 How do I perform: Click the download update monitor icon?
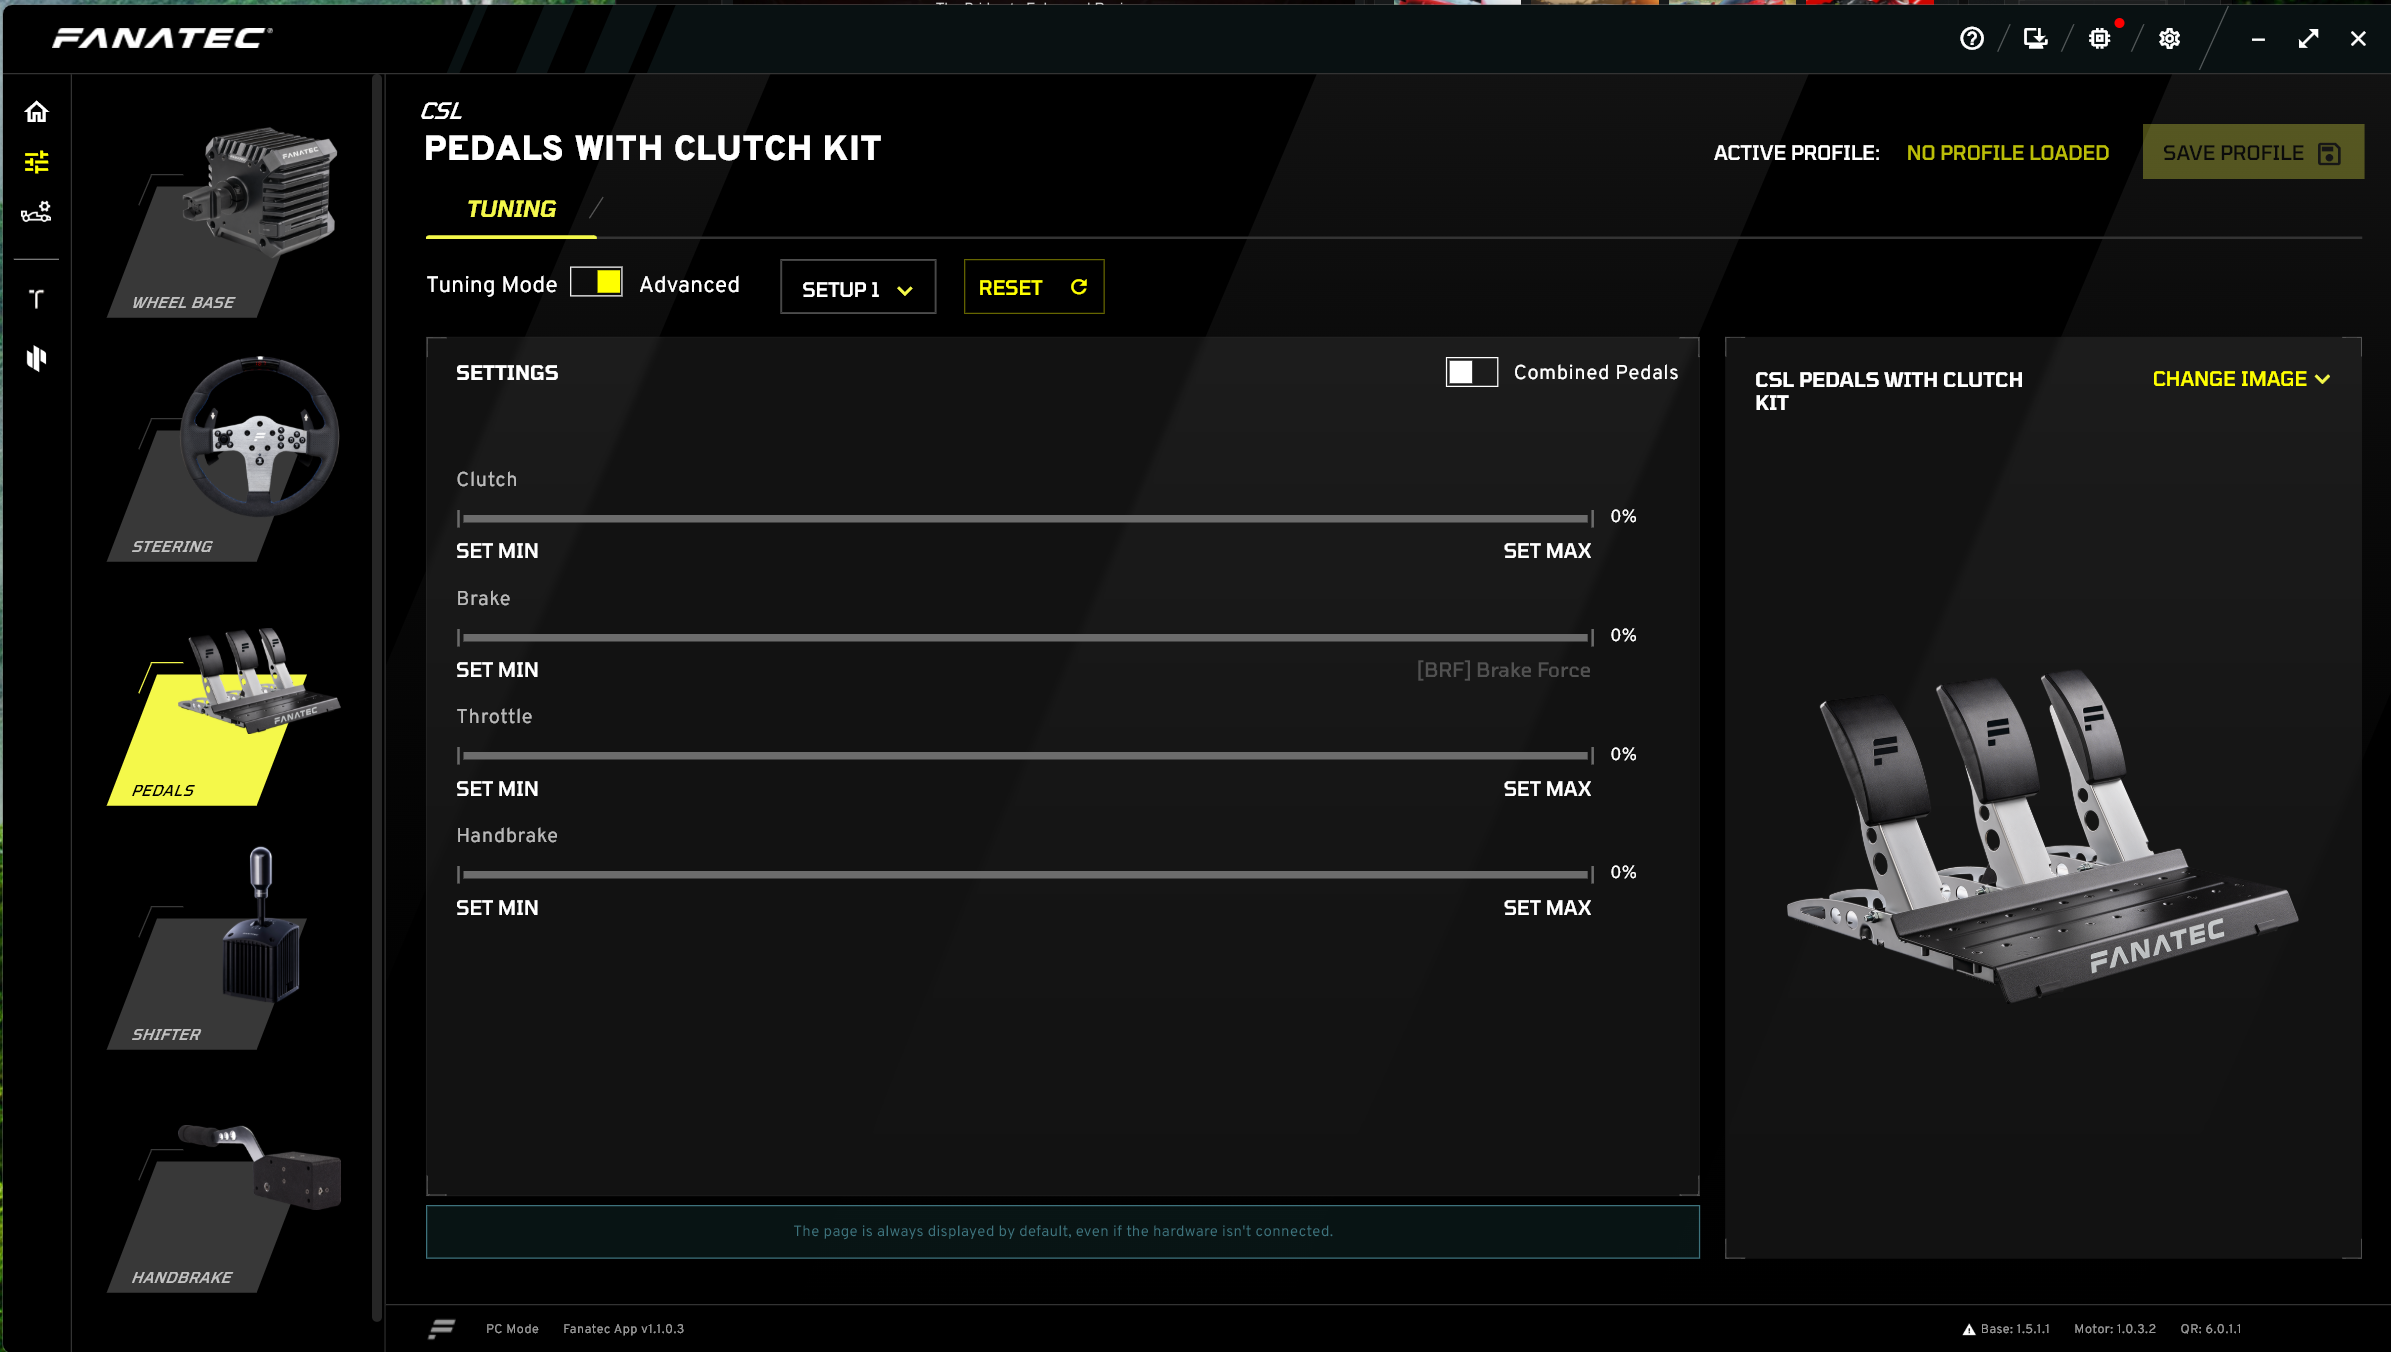pos(2035,39)
